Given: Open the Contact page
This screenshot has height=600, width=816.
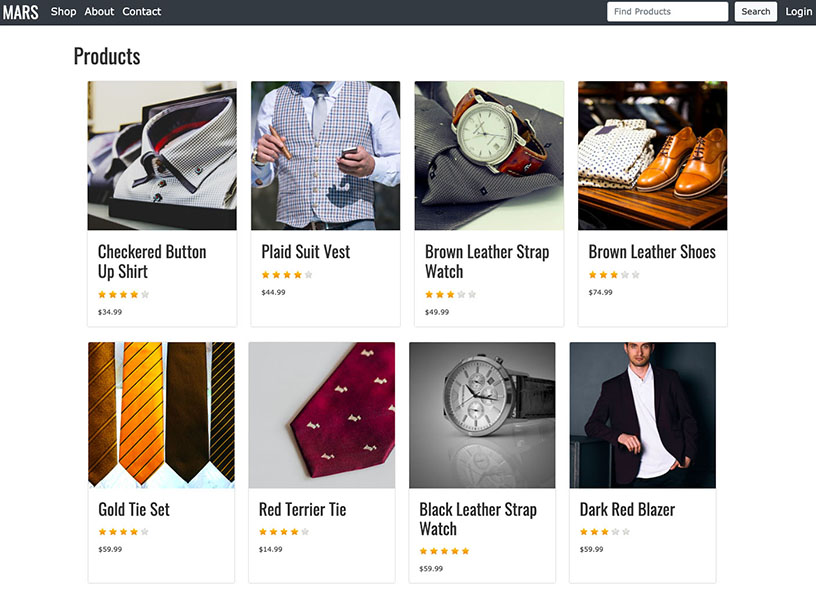Looking at the screenshot, I should click(141, 12).
